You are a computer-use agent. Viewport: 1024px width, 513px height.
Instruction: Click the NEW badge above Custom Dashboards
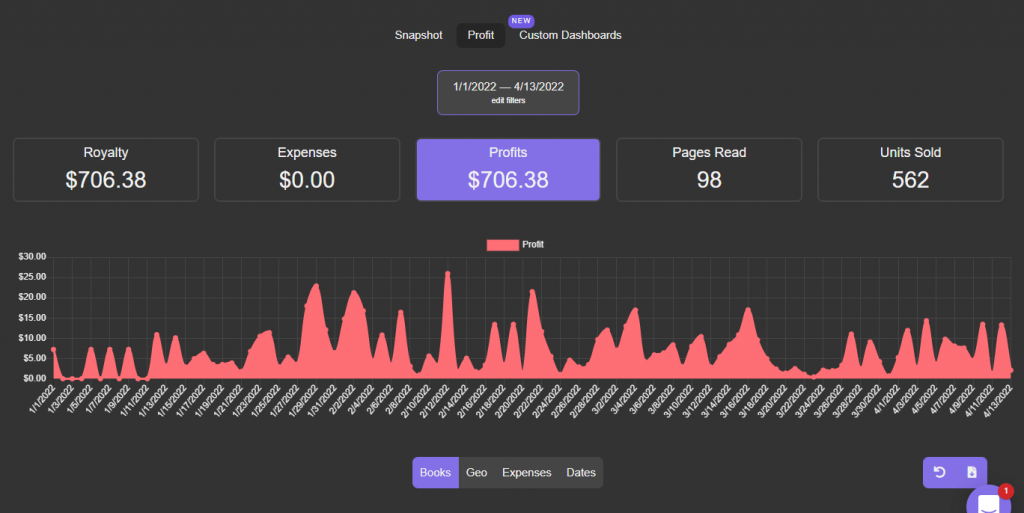click(521, 20)
